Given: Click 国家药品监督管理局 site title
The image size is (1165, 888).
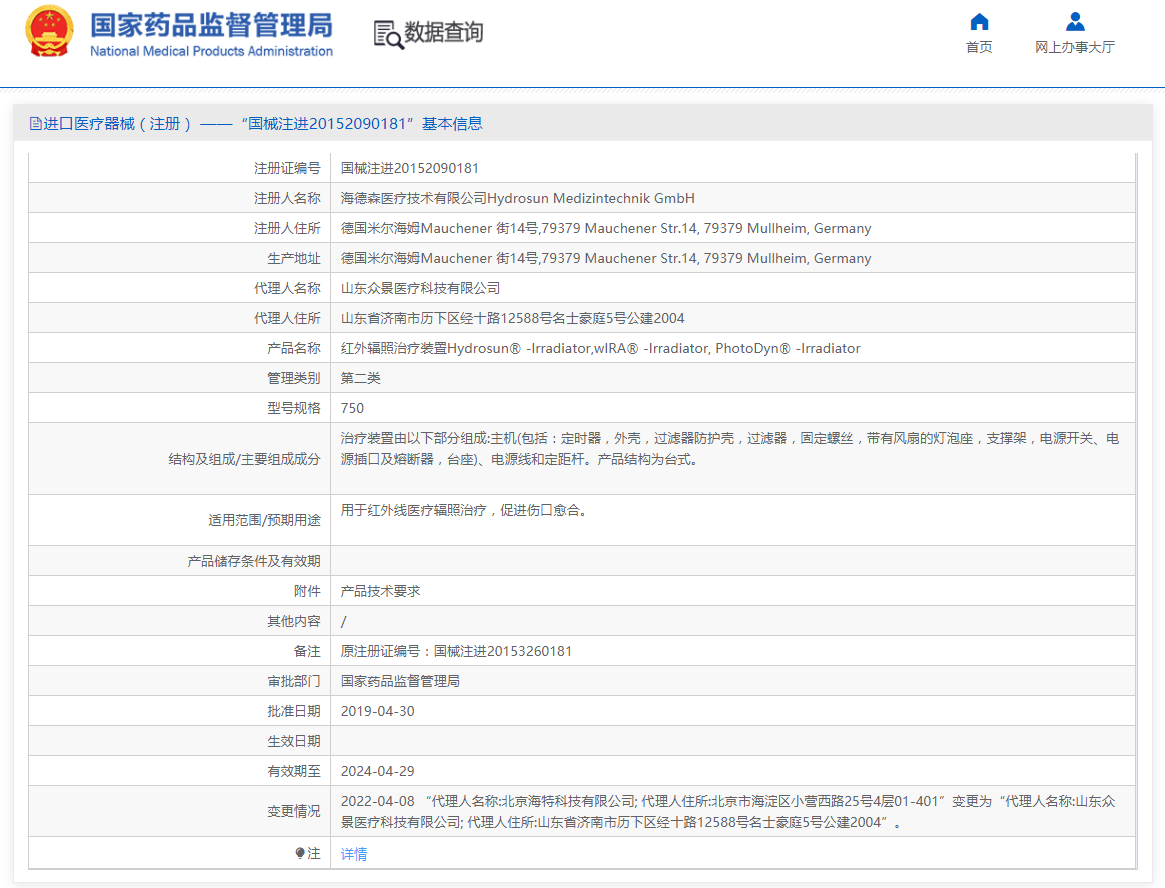Looking at the screenshot, I should pyautogui.click(x=211, y=25).
